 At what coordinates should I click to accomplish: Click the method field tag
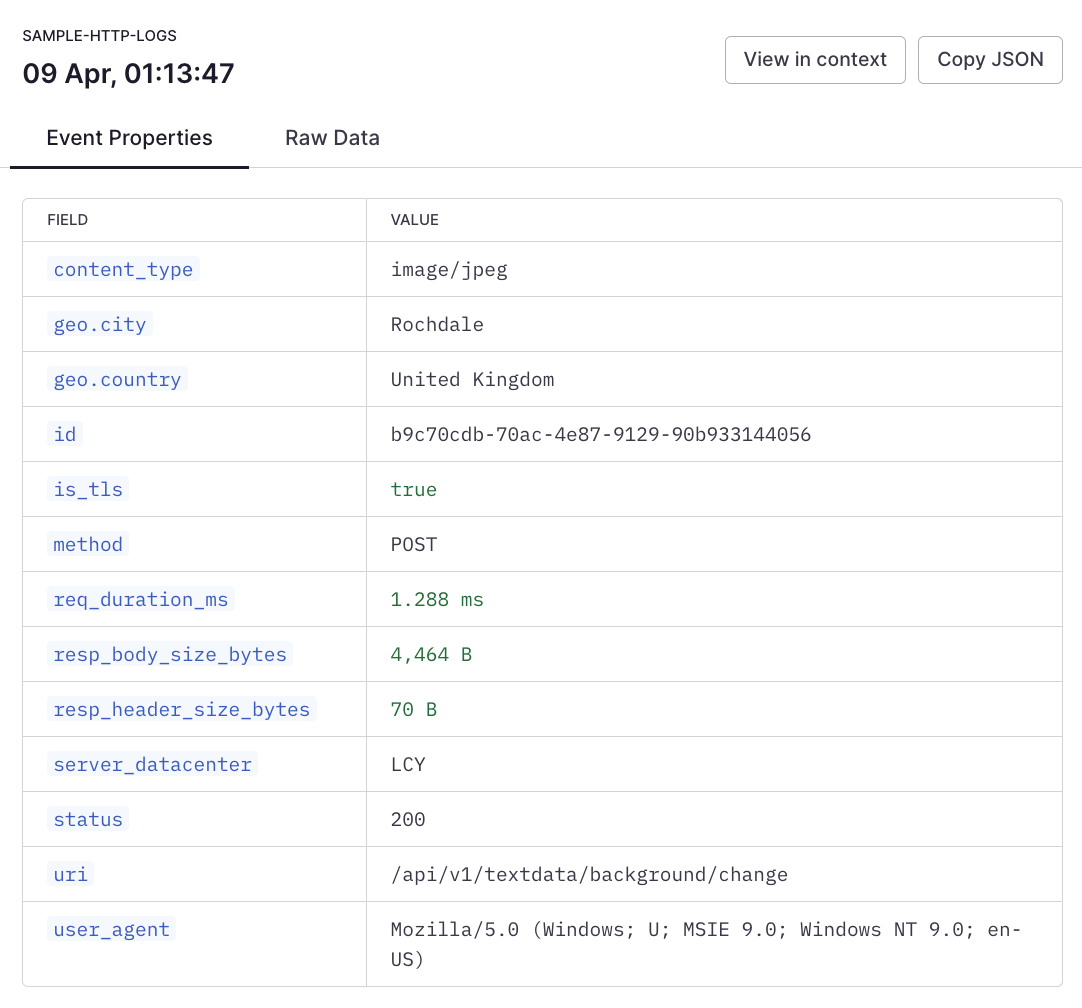point(88,544)
